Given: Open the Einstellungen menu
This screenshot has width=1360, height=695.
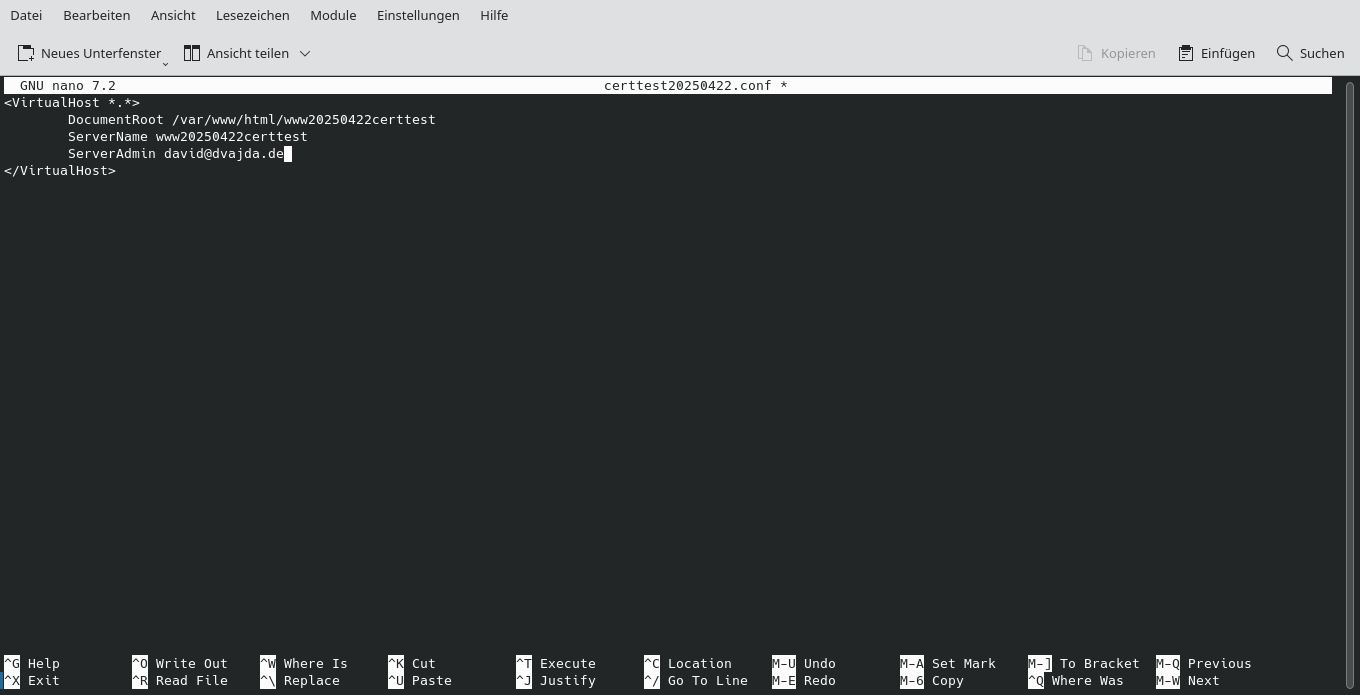Looking at the screenshot, I should 418,15.
